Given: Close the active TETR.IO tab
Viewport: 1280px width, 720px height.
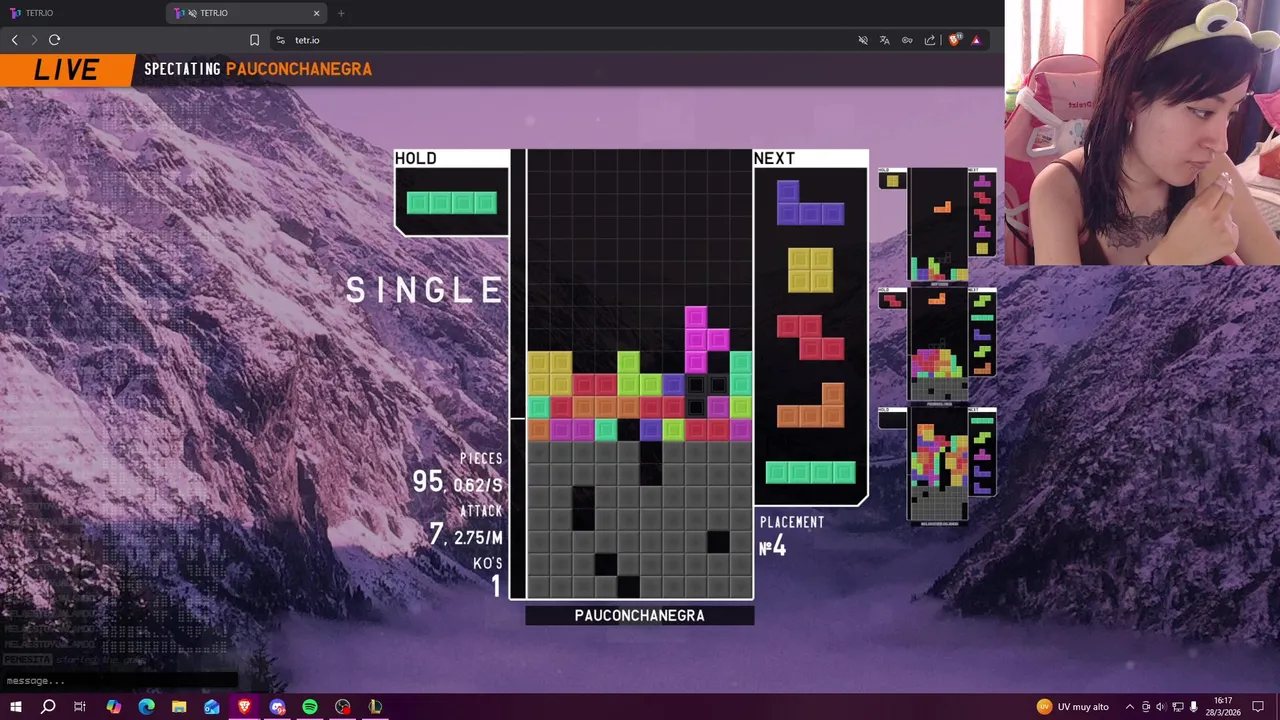Looking at the screenshot, I should click(x=317, y=13).
